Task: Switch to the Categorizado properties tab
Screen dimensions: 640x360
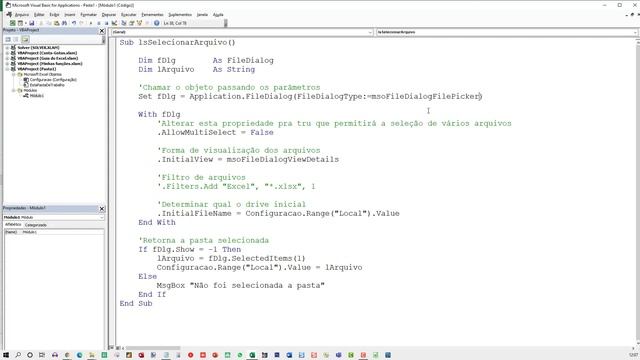Action: (36, 225)
